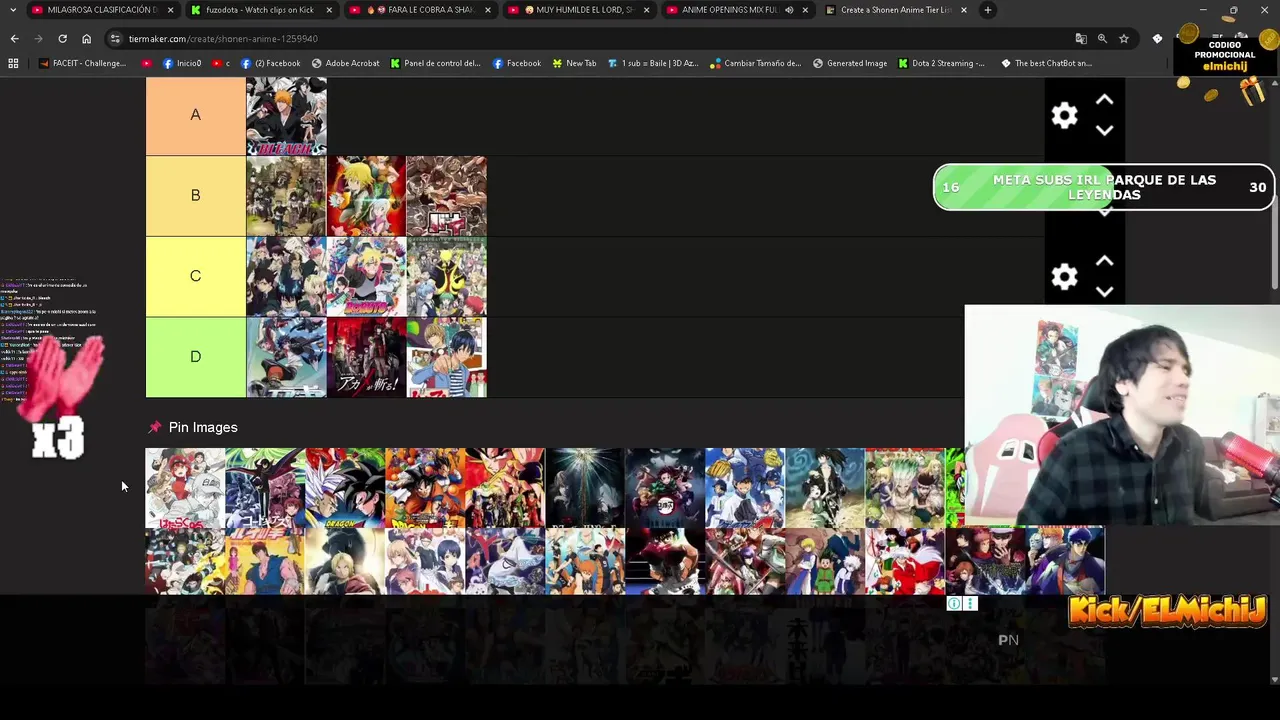
Task: Open the translate page icon in address bar
Action: point(1081,38)
